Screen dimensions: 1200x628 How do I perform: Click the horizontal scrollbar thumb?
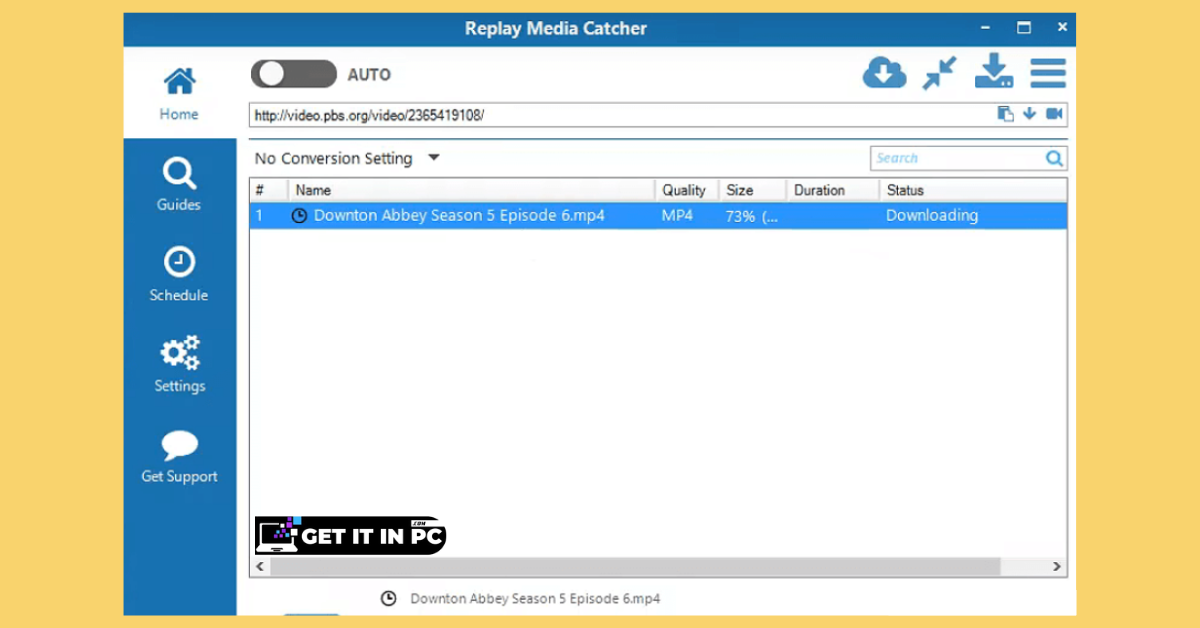pos(635,567)
